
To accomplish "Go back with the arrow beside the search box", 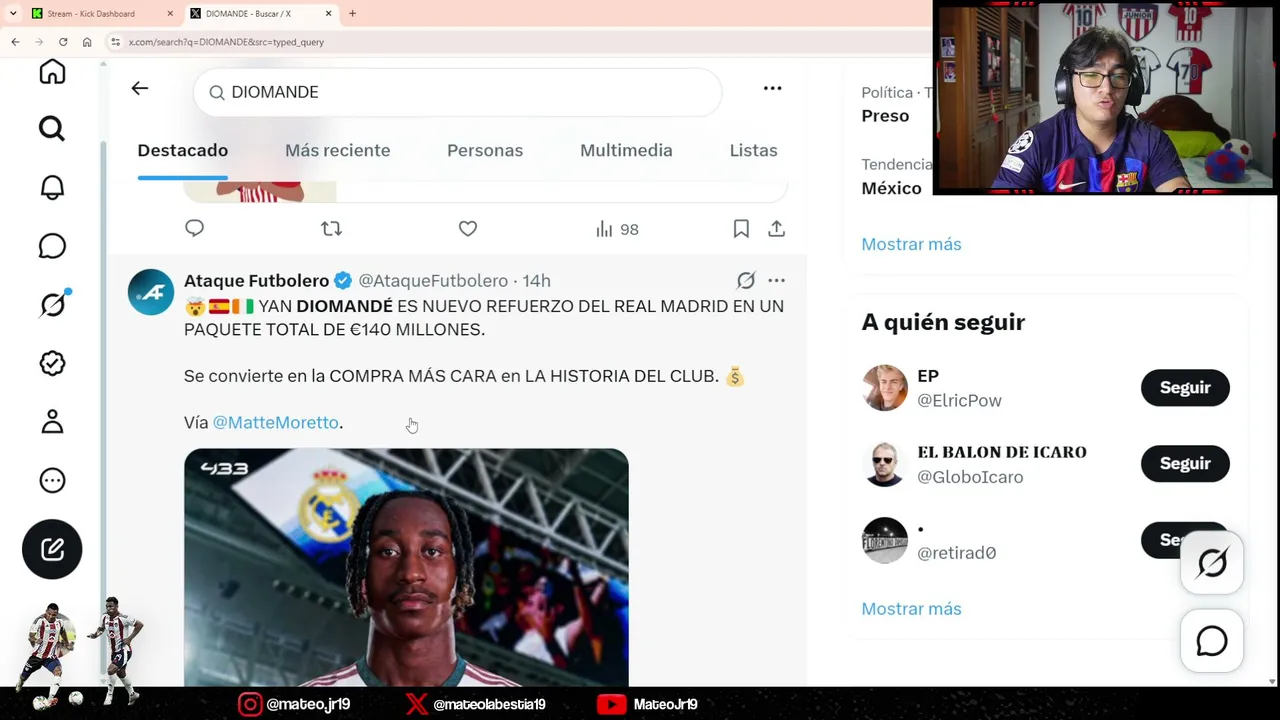I will click(140, 89).
